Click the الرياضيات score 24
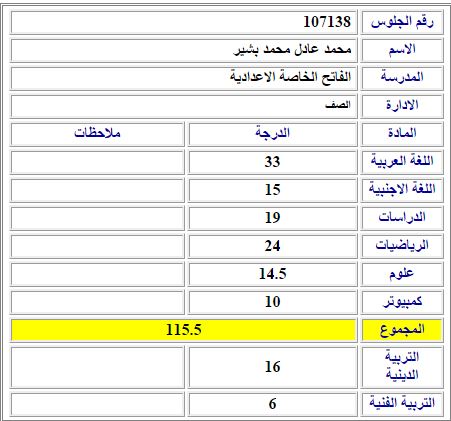The image size is (451, 421). pos(272,246)
